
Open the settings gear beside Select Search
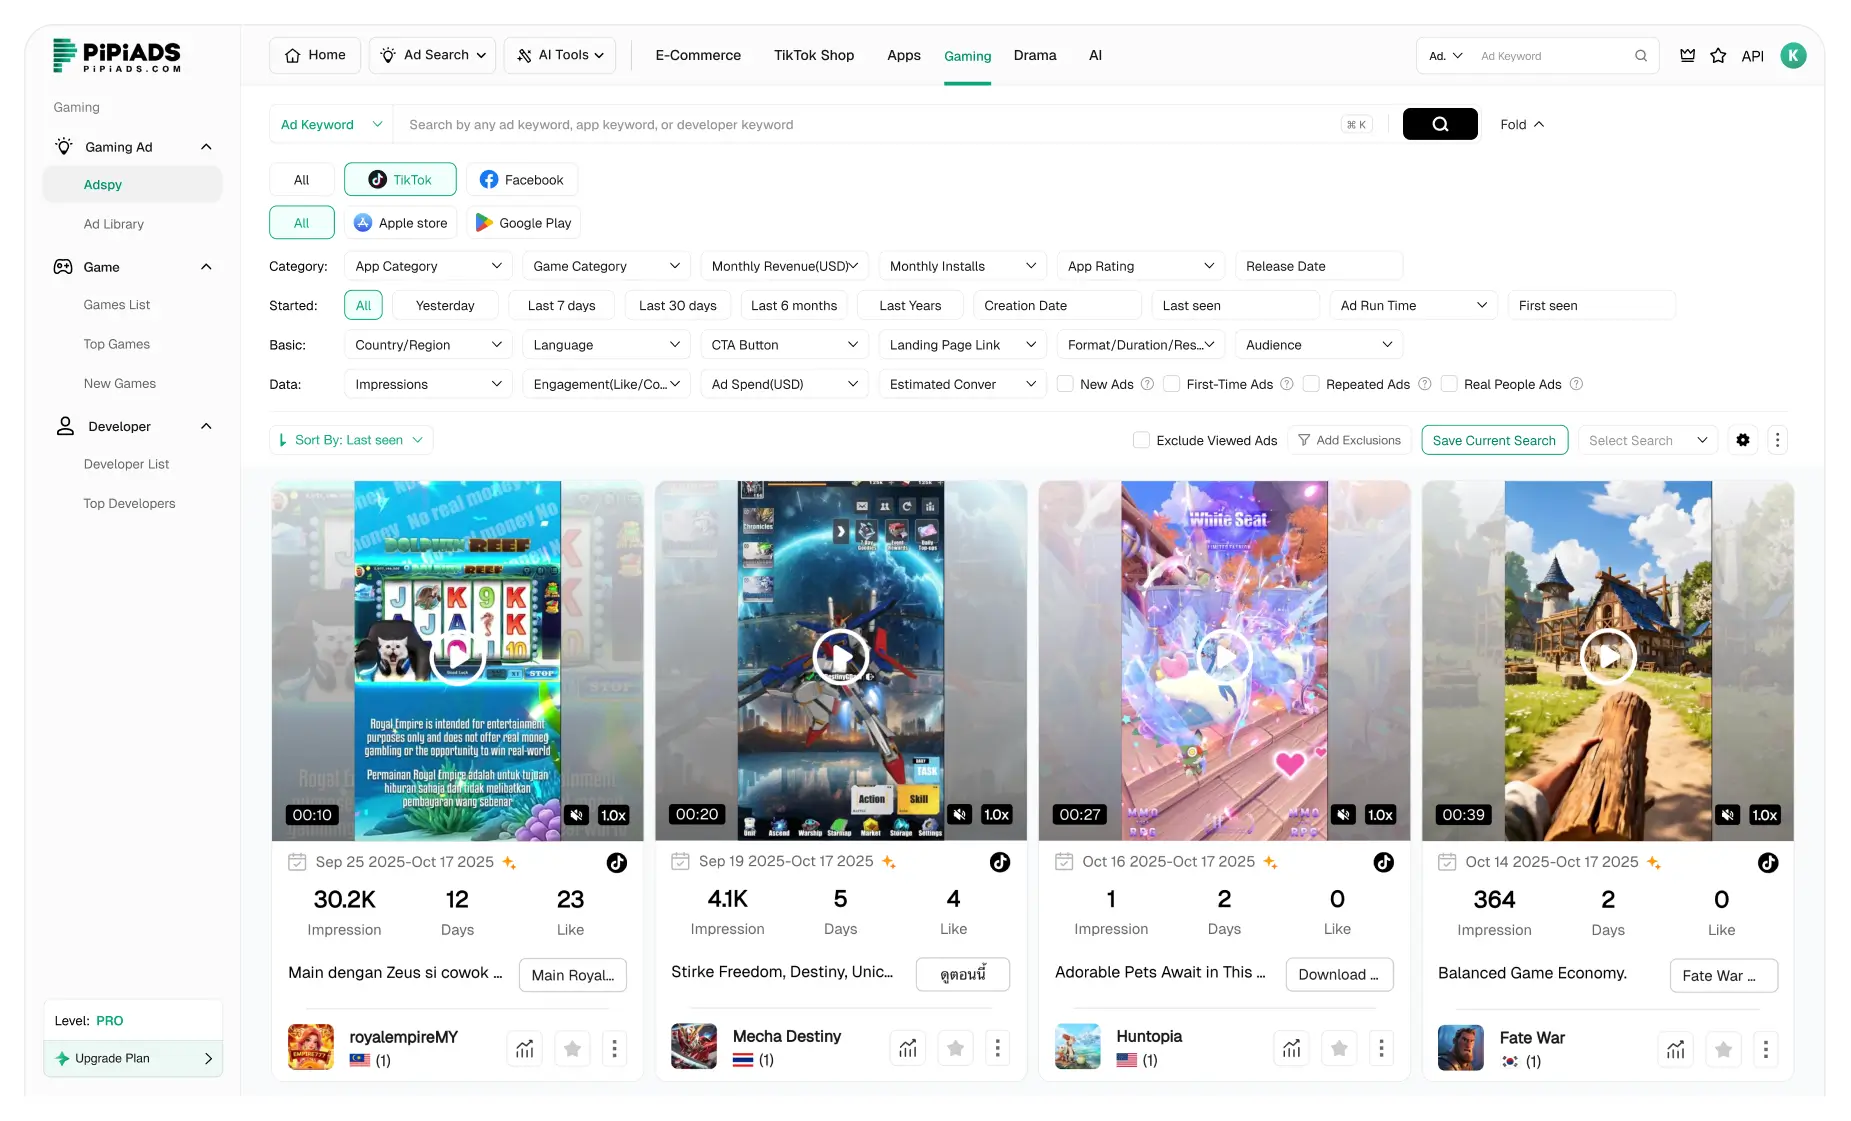click(1743, 440)
